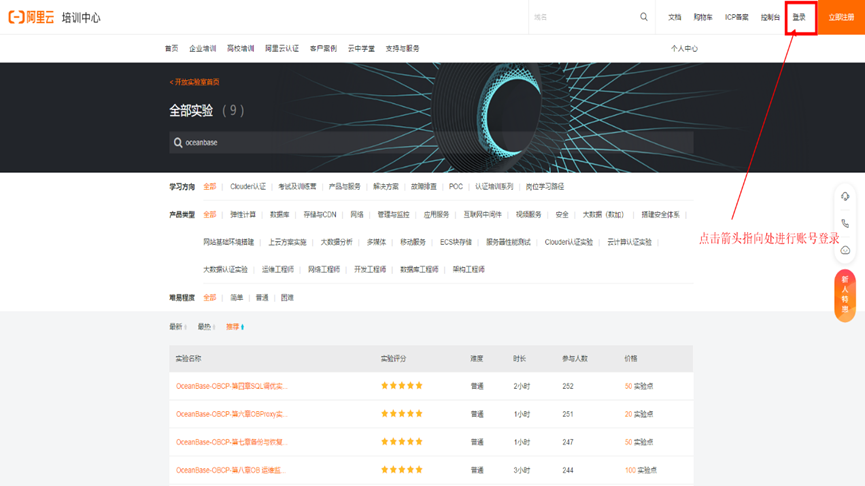This screenshot has width=865, height=486.
Task: Open 首页 navigation item
Action: (x=172, y=49)
